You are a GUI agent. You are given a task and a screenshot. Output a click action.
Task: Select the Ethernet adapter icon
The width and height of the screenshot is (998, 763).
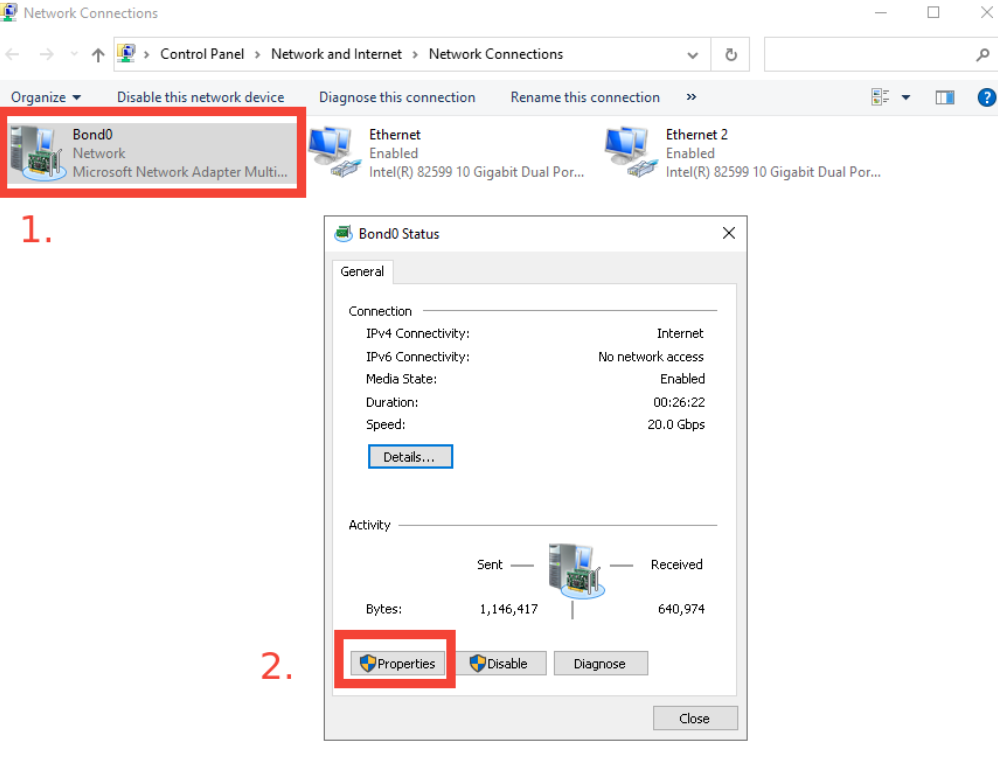click(333, 152)
